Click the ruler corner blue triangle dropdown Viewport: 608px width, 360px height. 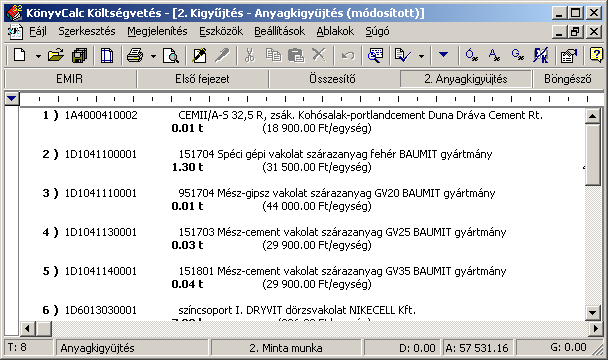point(12,99)
